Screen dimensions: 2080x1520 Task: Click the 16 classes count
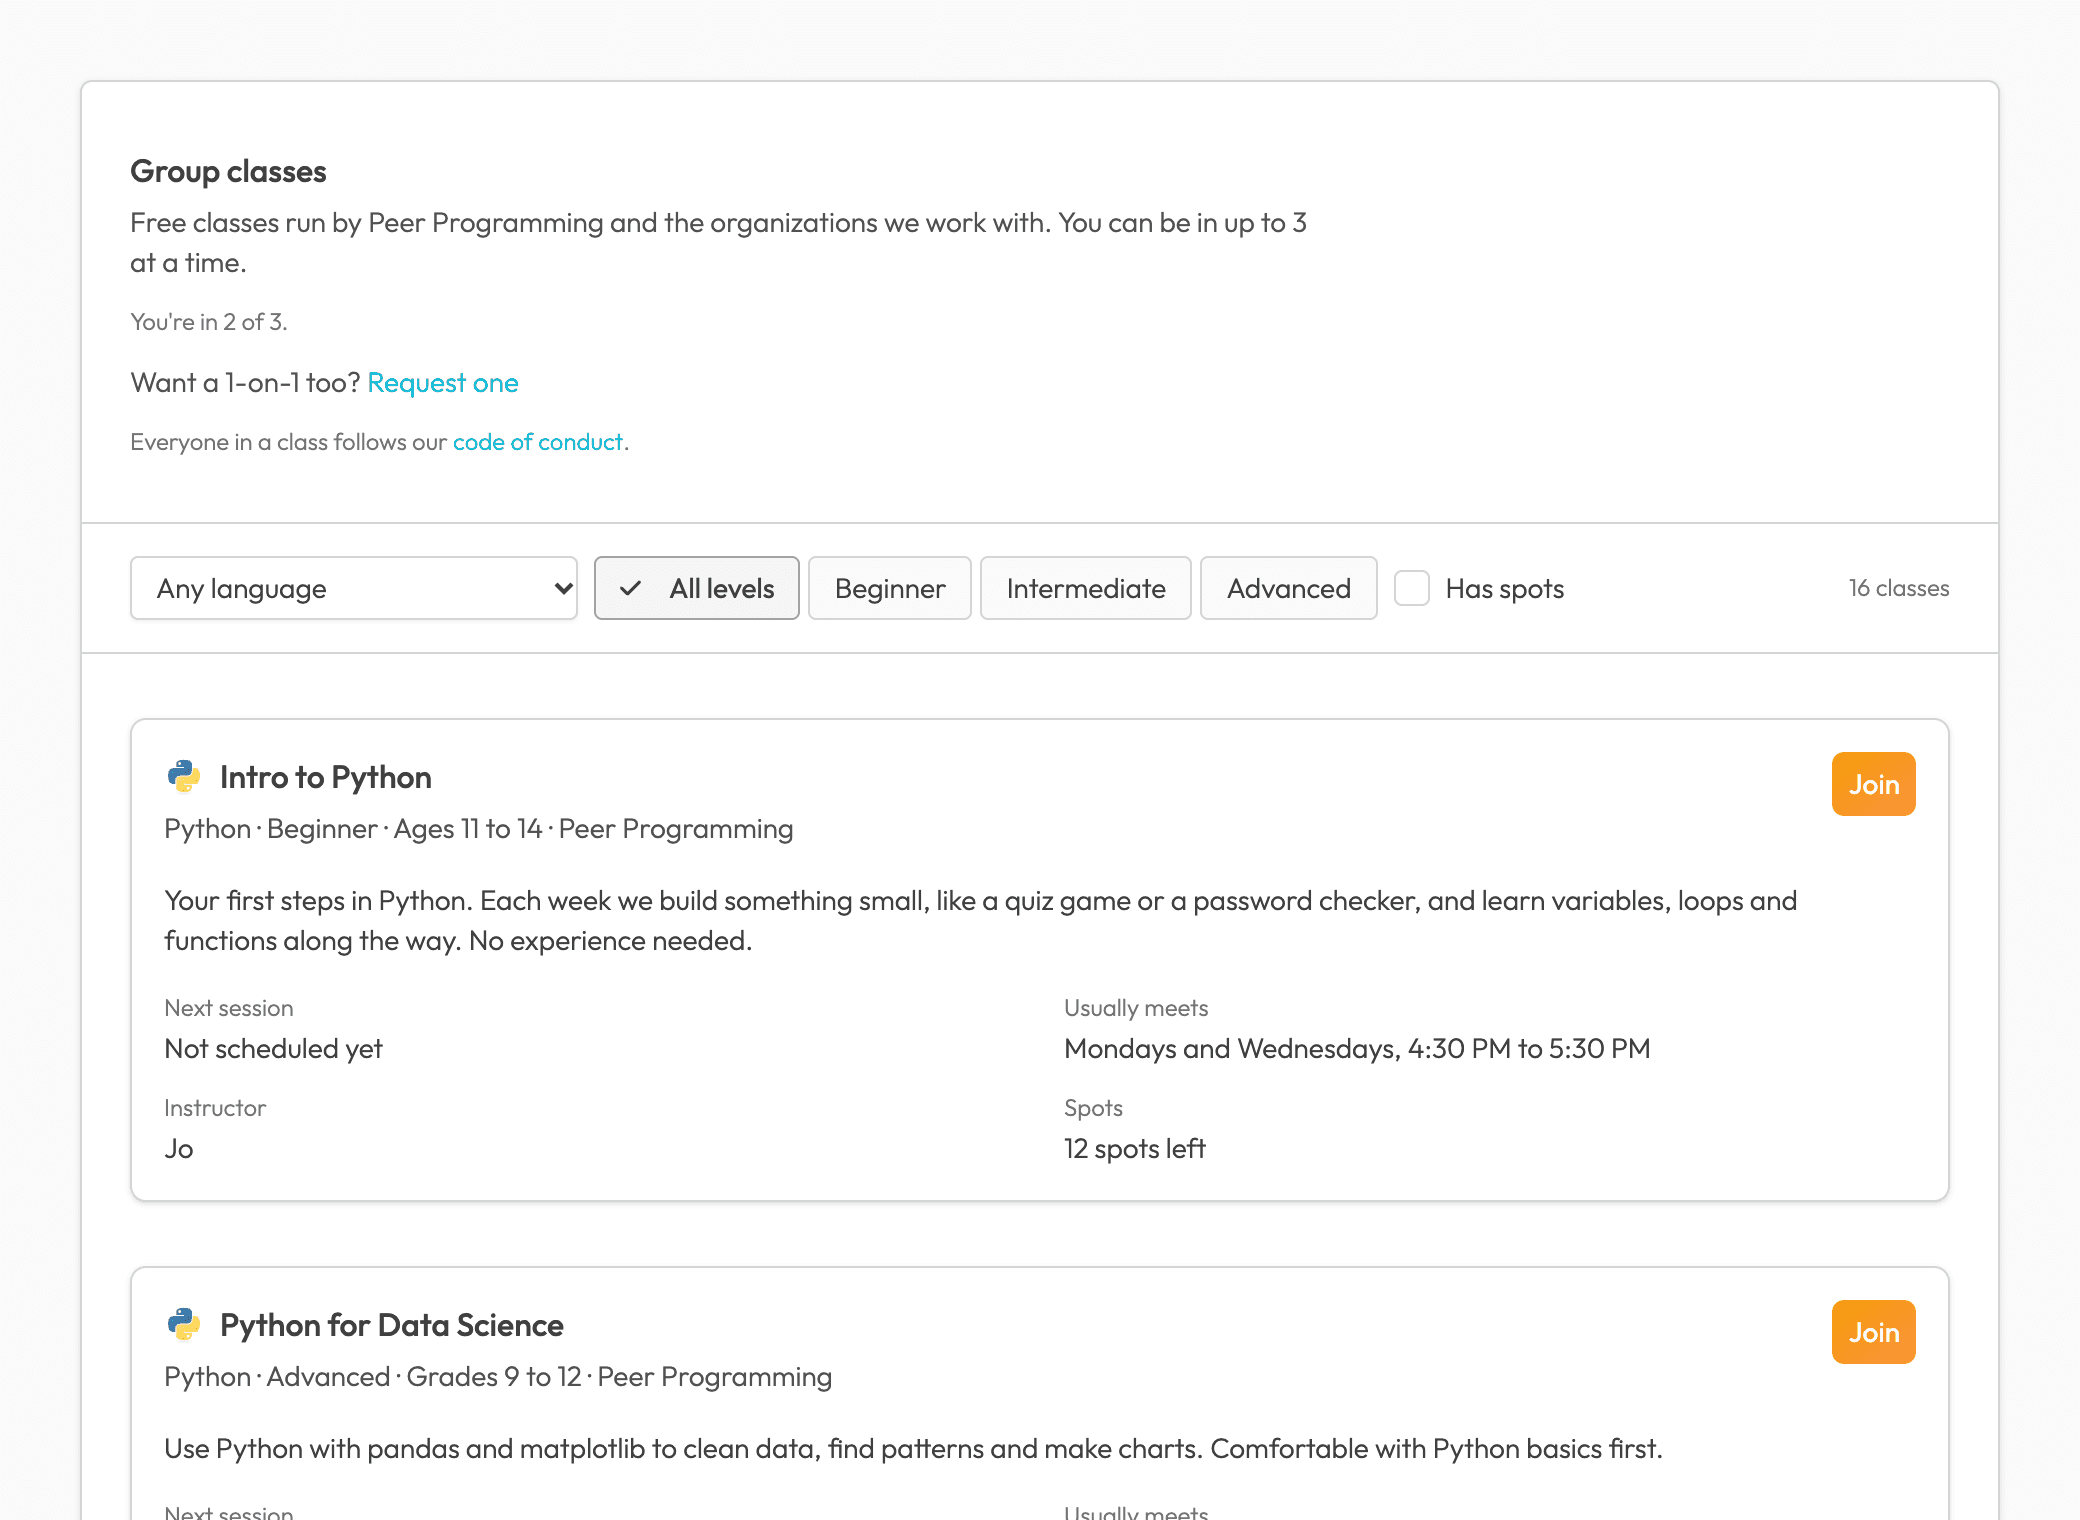pos(1899,588)
